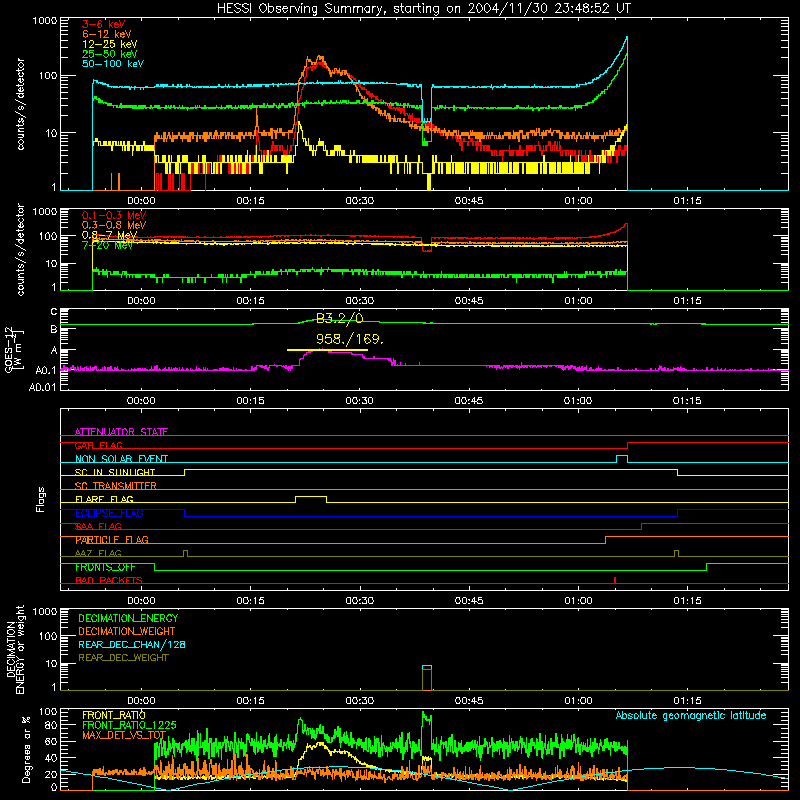The image size is (800, 800).
Task: Select the ECLIPSE_FLAG label
Action: [109, 513]
